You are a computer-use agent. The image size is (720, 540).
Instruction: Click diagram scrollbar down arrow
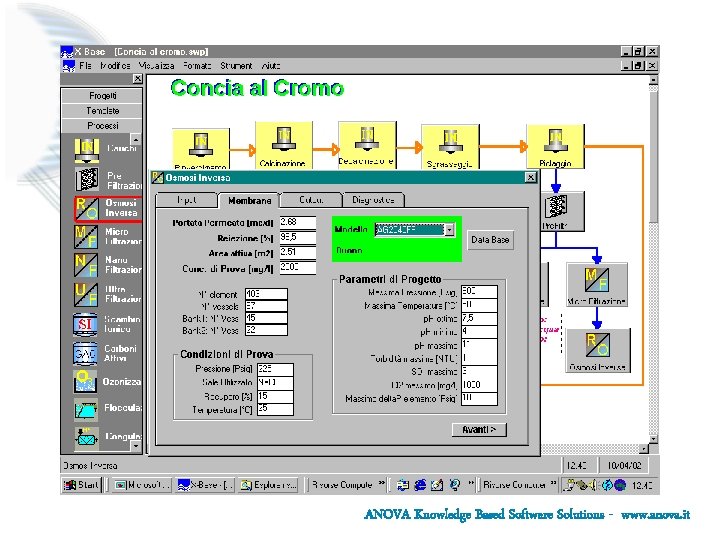click(653, 439)
